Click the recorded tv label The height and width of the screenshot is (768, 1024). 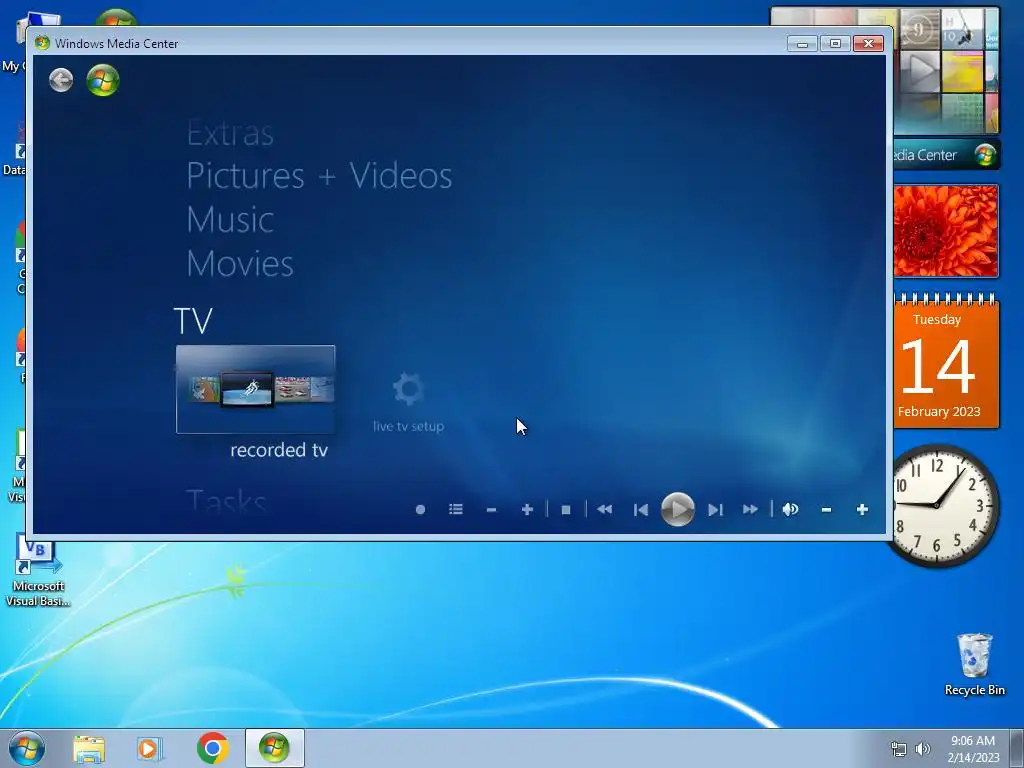[x=279, y=450]
